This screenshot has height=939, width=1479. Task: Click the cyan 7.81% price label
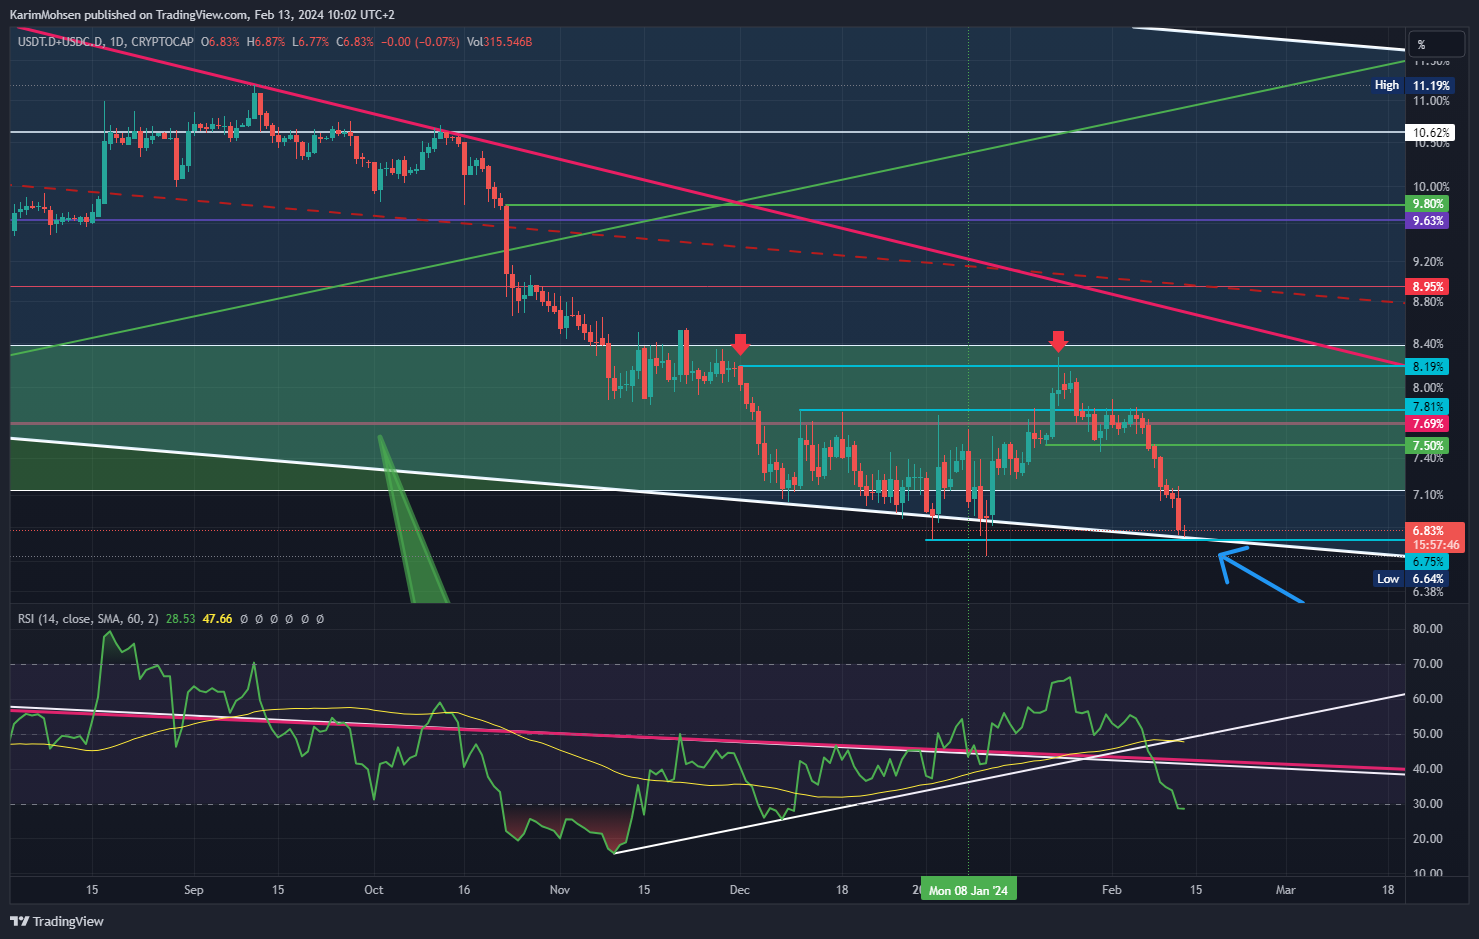tap(1428, 406)
